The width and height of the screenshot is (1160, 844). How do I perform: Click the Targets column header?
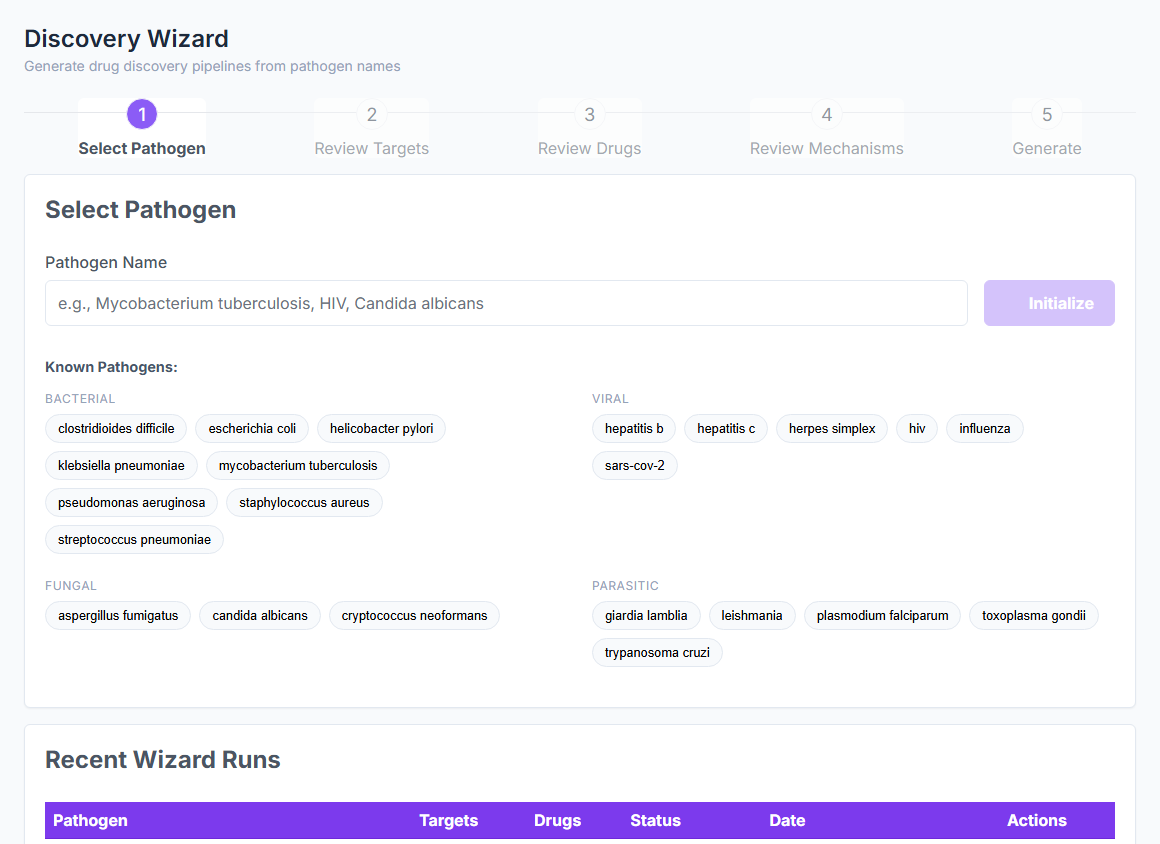448,820
